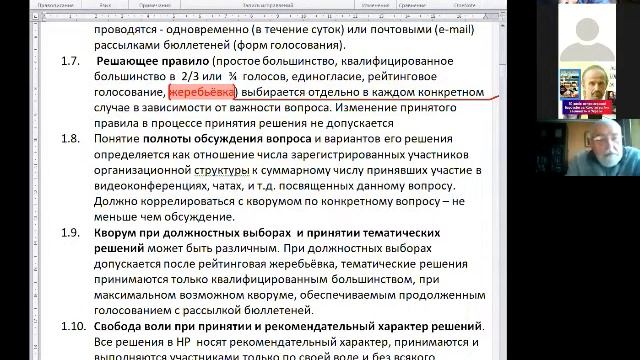Click the line "голосованием с рассылкой бюллетеней."
The height and width of the screenshot is (360, 640).
click(204, 311)
